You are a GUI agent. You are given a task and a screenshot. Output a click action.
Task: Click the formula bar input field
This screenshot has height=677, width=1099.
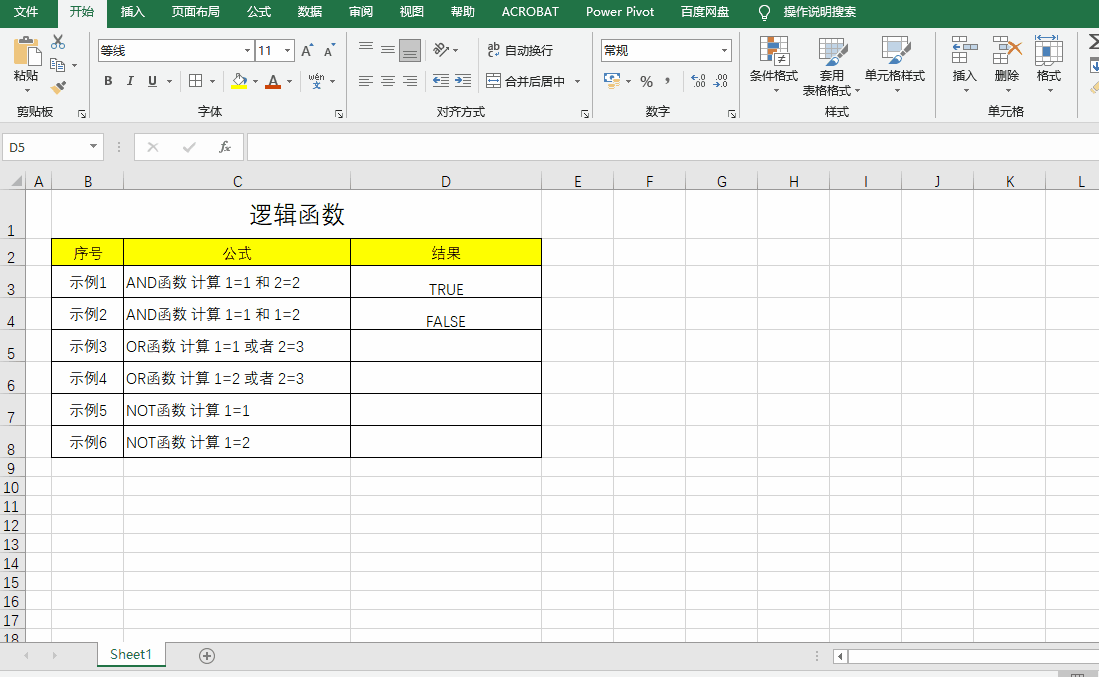(x=673, y=147)
